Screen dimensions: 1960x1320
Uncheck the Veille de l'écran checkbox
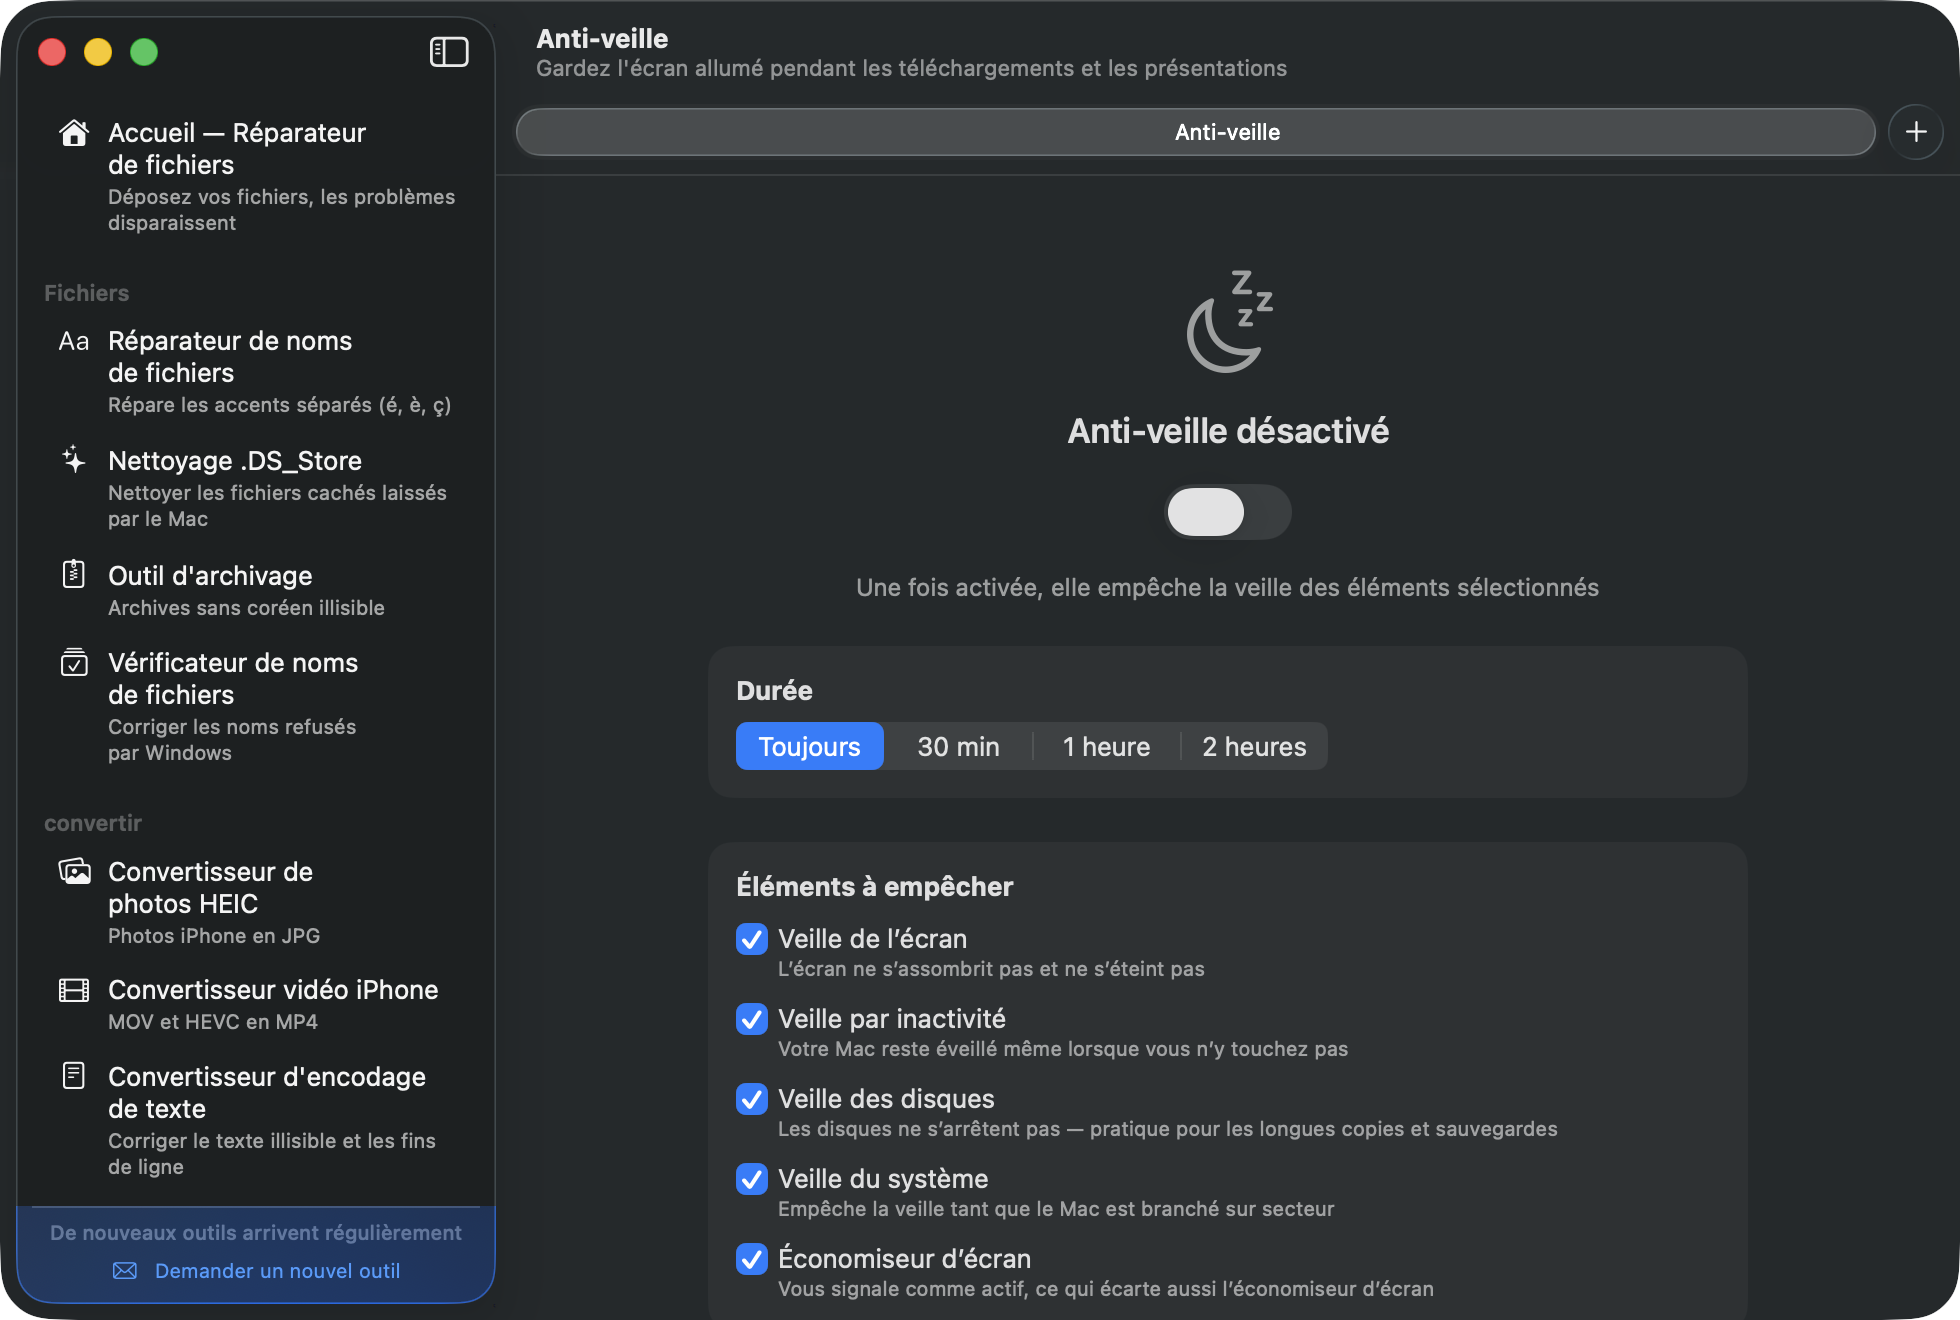(x=752, y=939)
